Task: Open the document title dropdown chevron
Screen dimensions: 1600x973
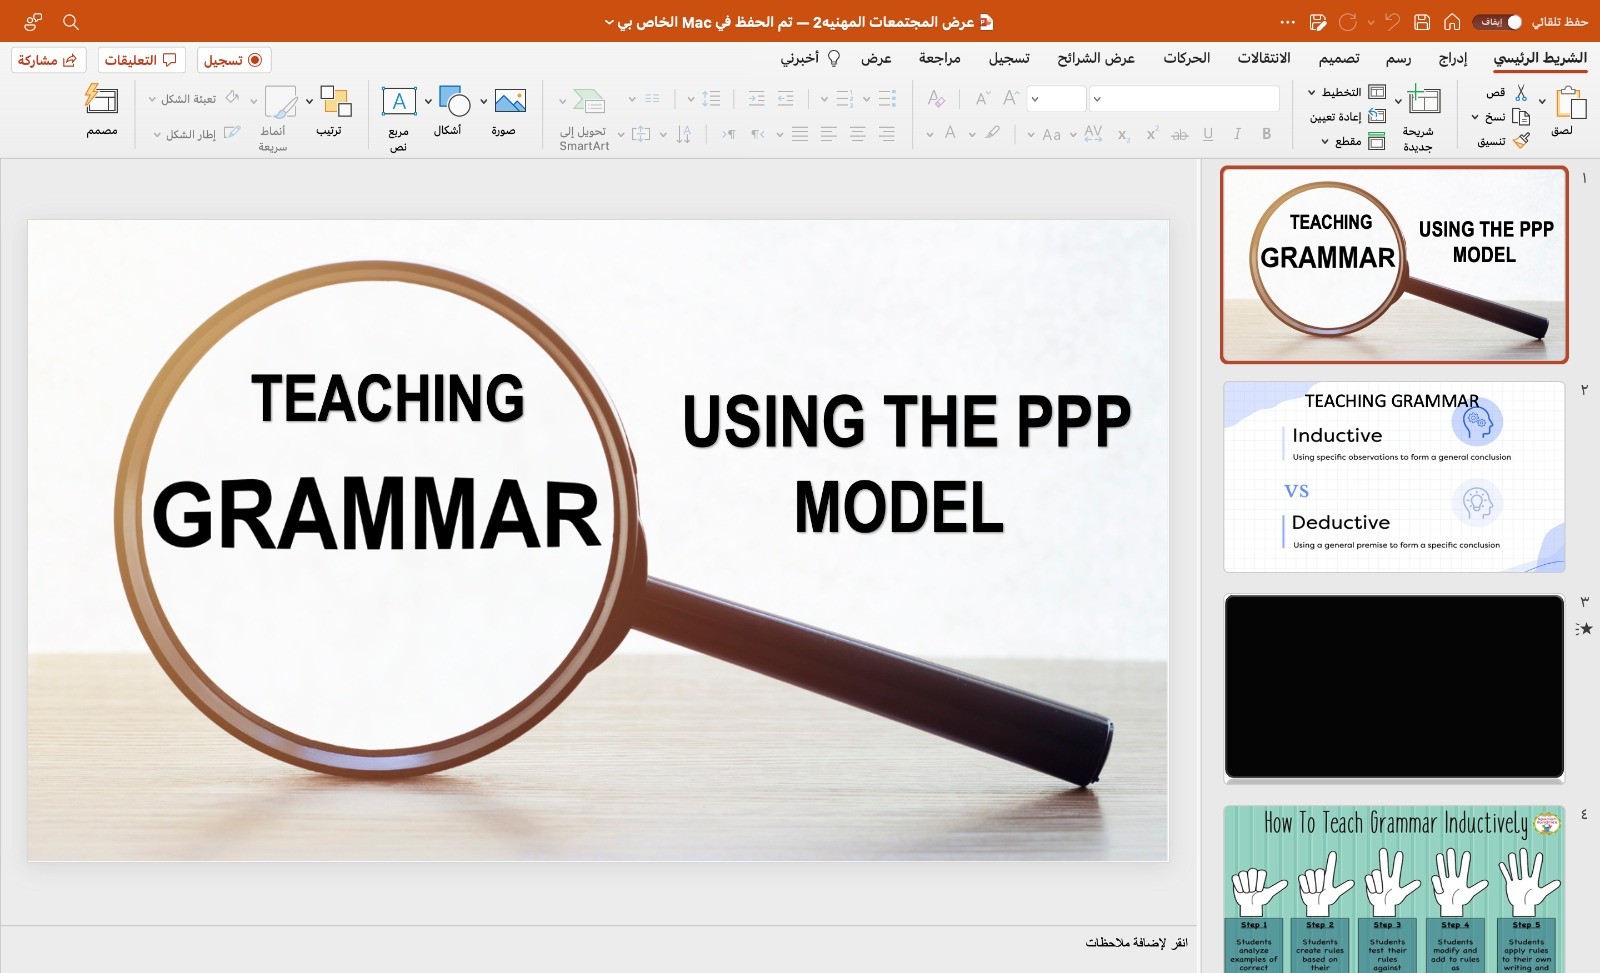Action: pyautogui.click(x=609, y=22)
